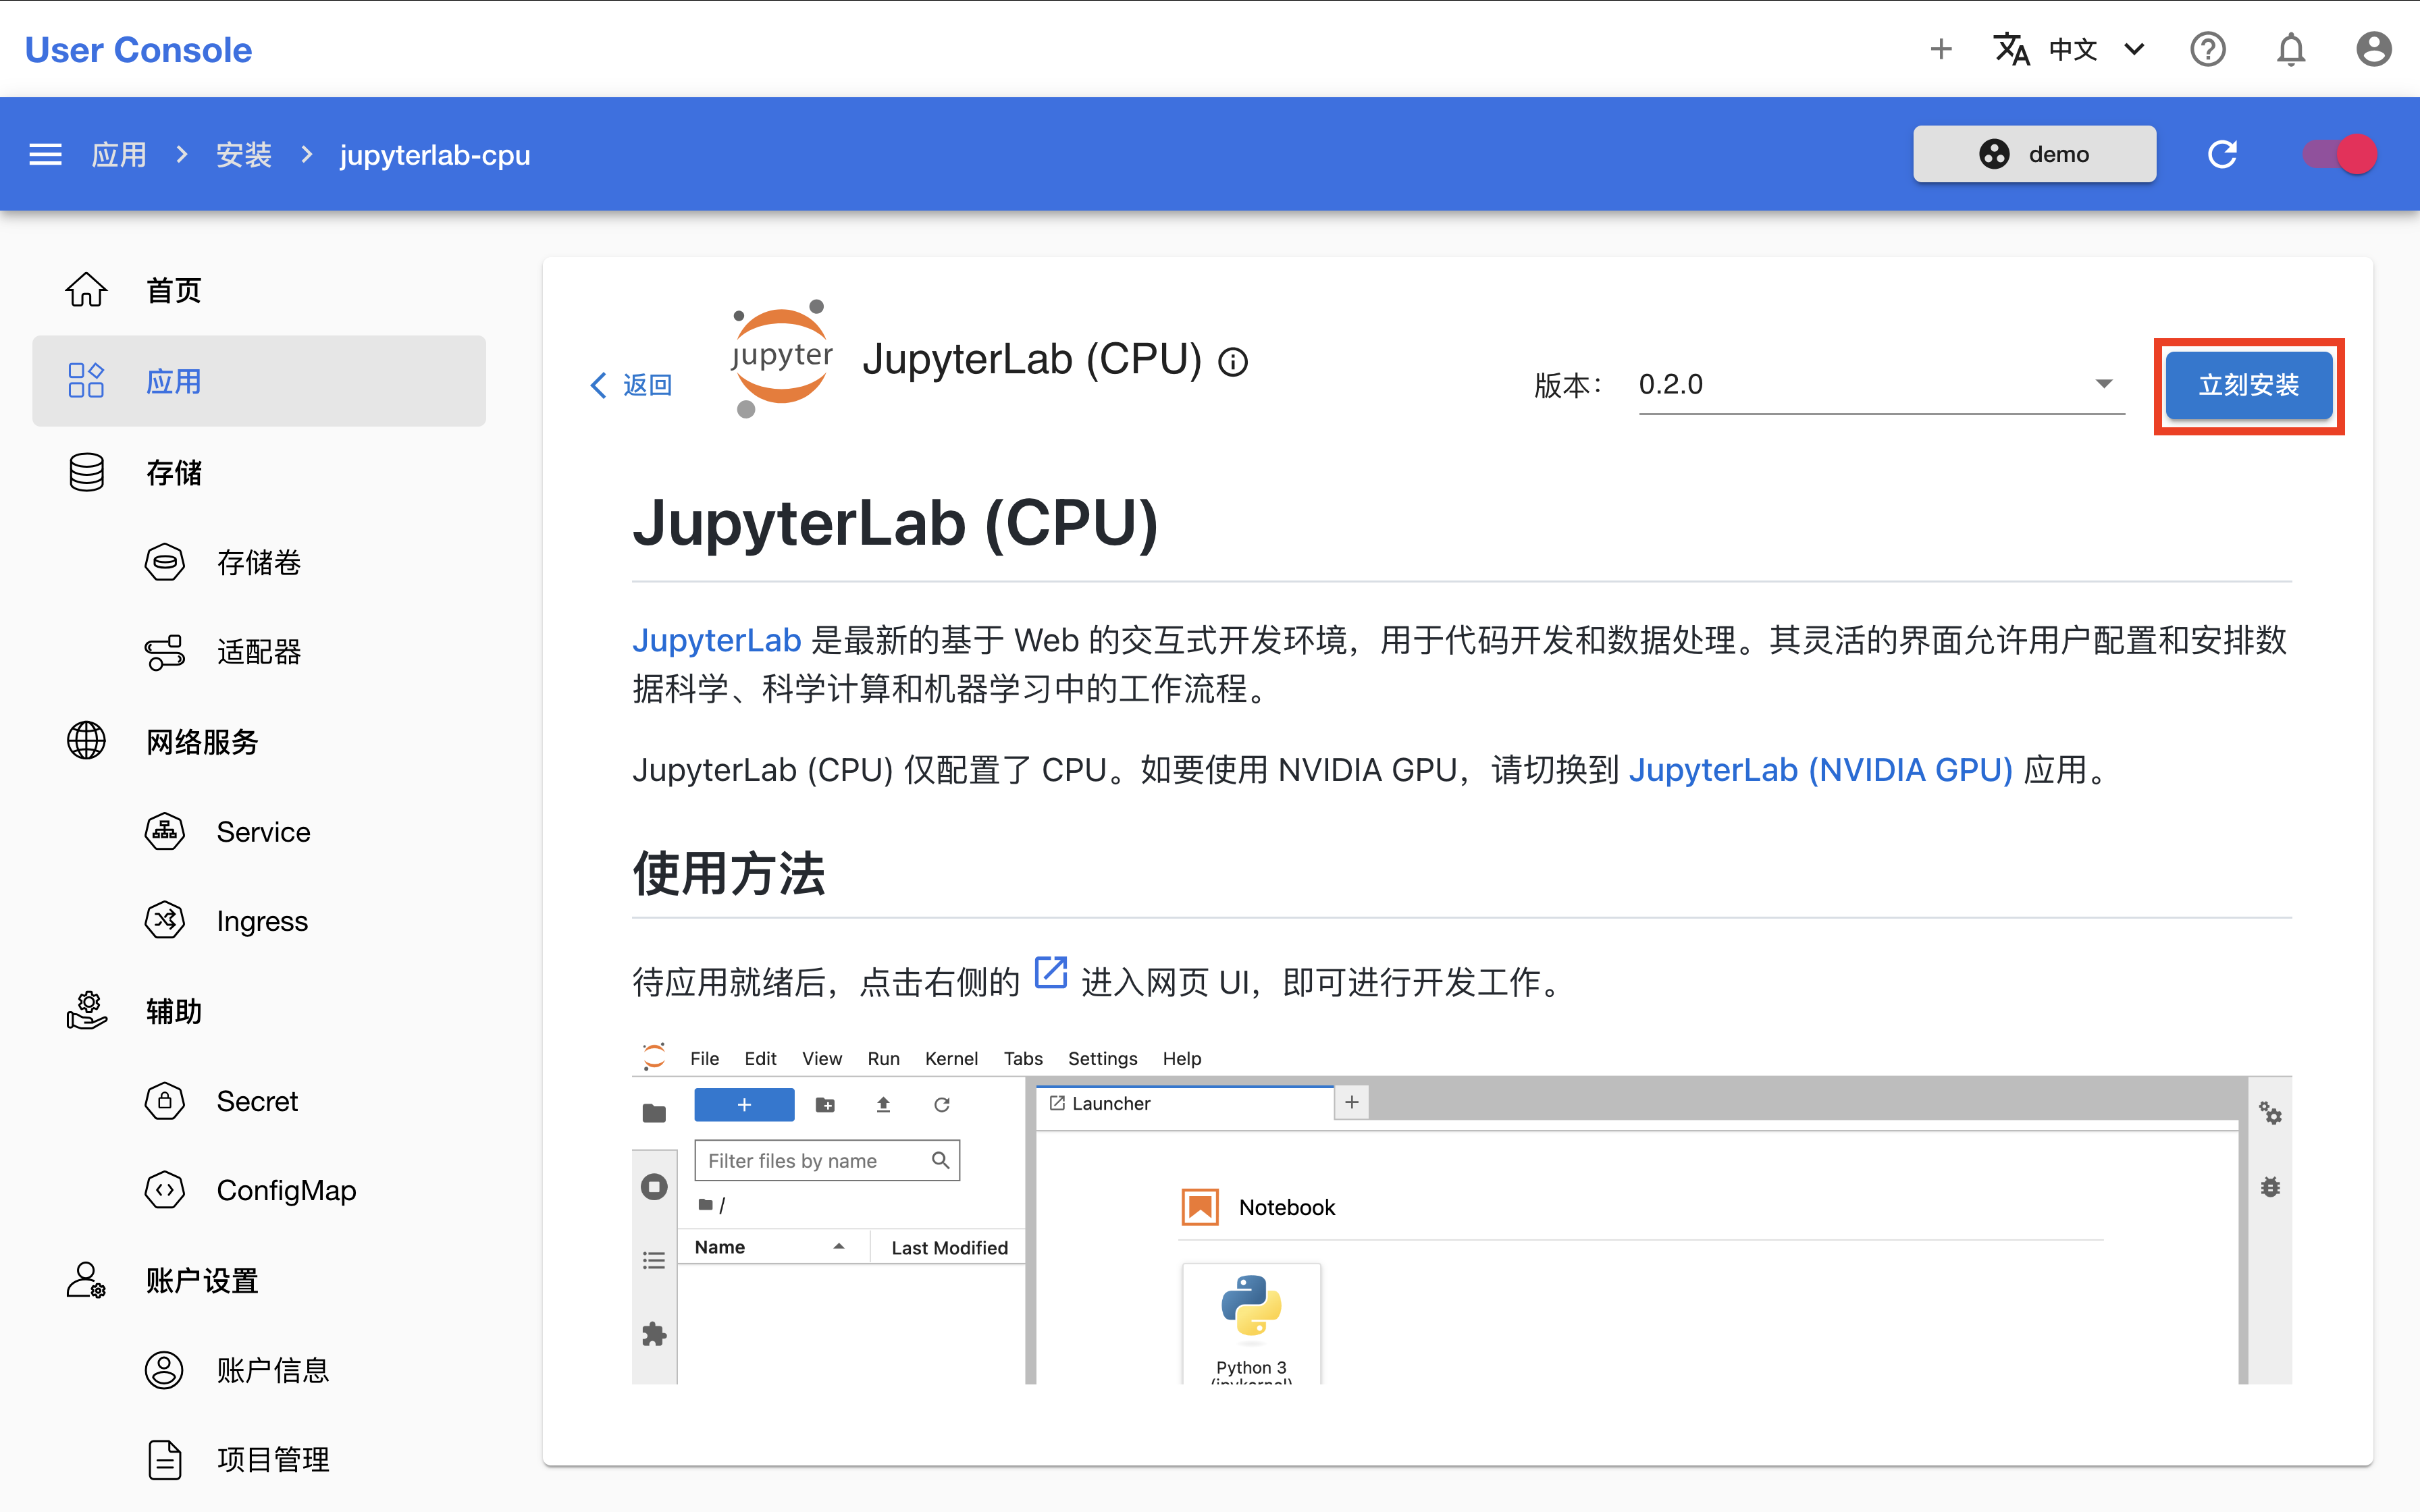Open 首页 in the sidebar
2420x1512 pixels.
[173, 290]
